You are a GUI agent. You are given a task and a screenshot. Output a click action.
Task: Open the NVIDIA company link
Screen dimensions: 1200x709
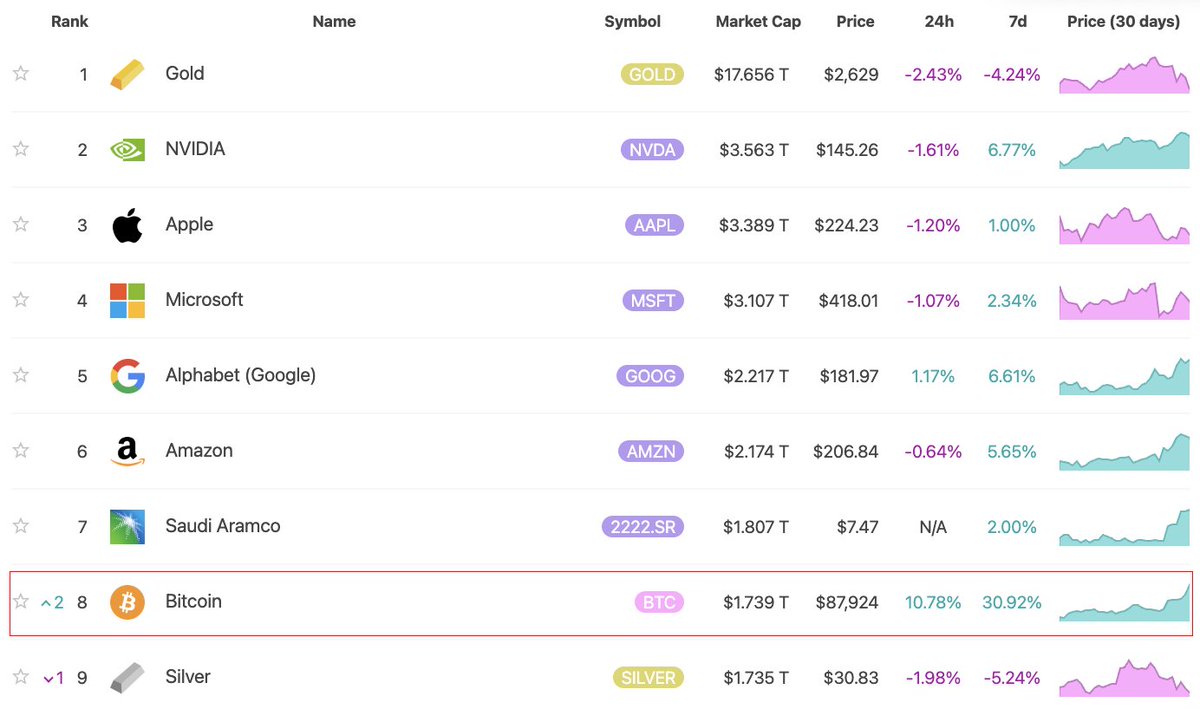click(195, 149)
